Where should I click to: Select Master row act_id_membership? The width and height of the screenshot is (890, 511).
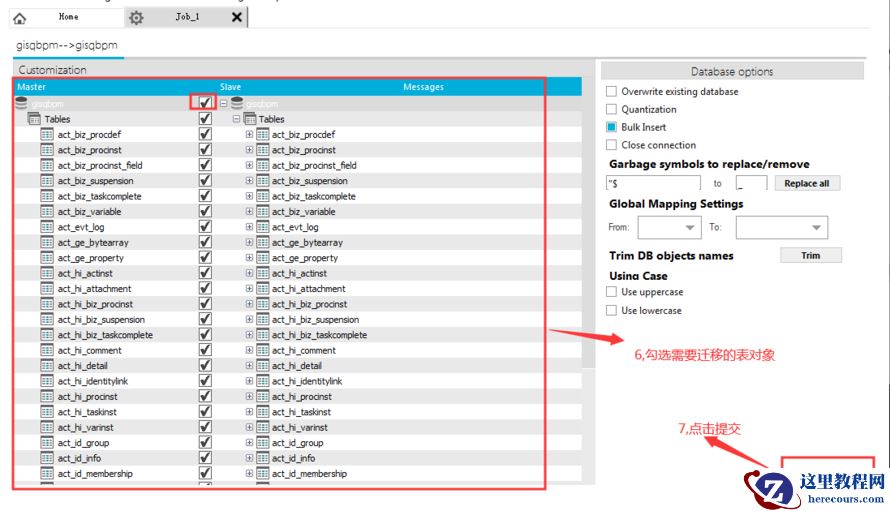pos(95,474)
